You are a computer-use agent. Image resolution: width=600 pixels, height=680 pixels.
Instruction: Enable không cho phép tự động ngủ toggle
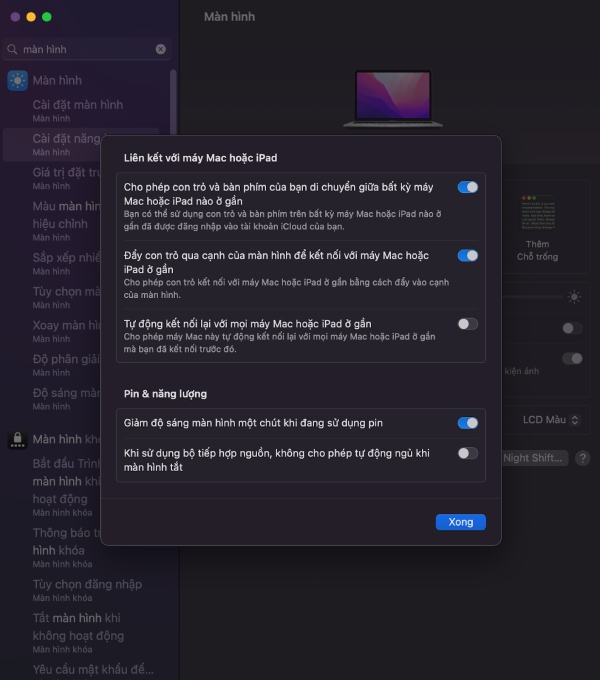pyautogui.click(x=468, y=453)
